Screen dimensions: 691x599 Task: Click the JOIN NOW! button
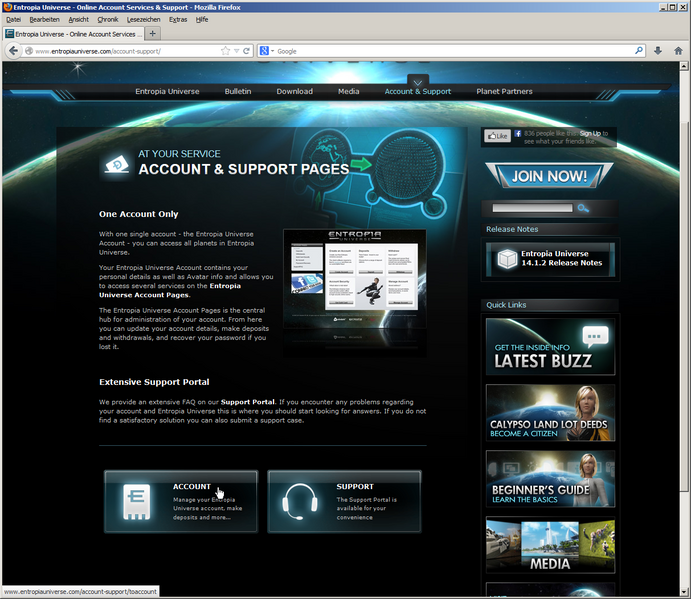[549, 175]
